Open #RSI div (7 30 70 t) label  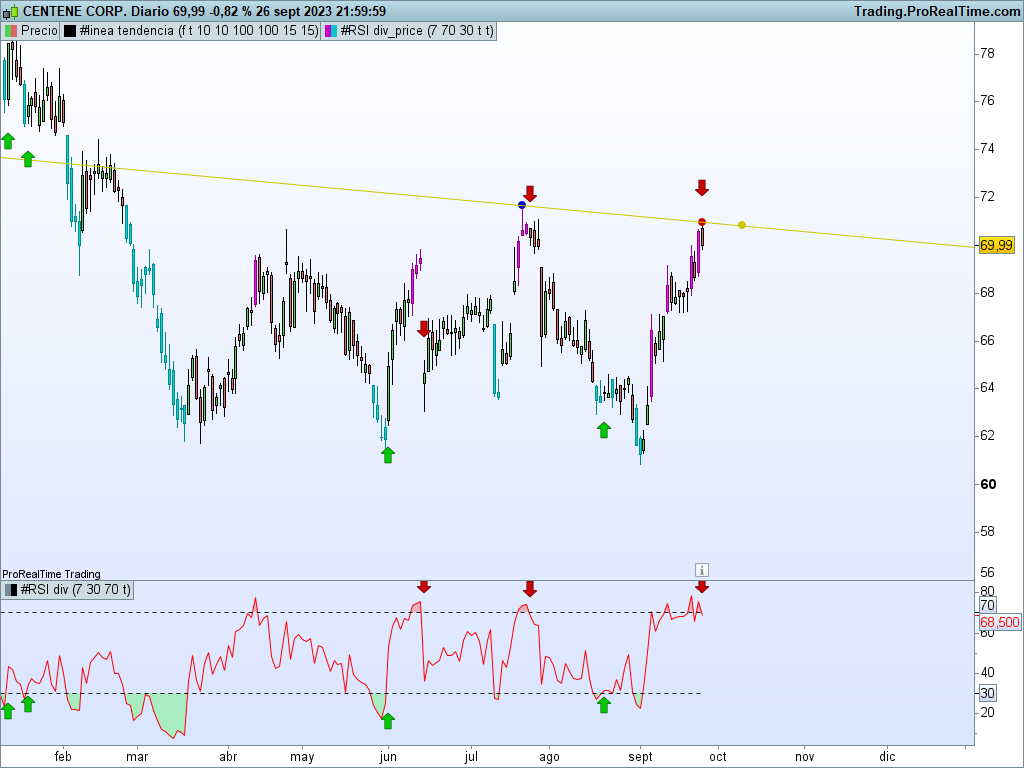click(75, 590)
